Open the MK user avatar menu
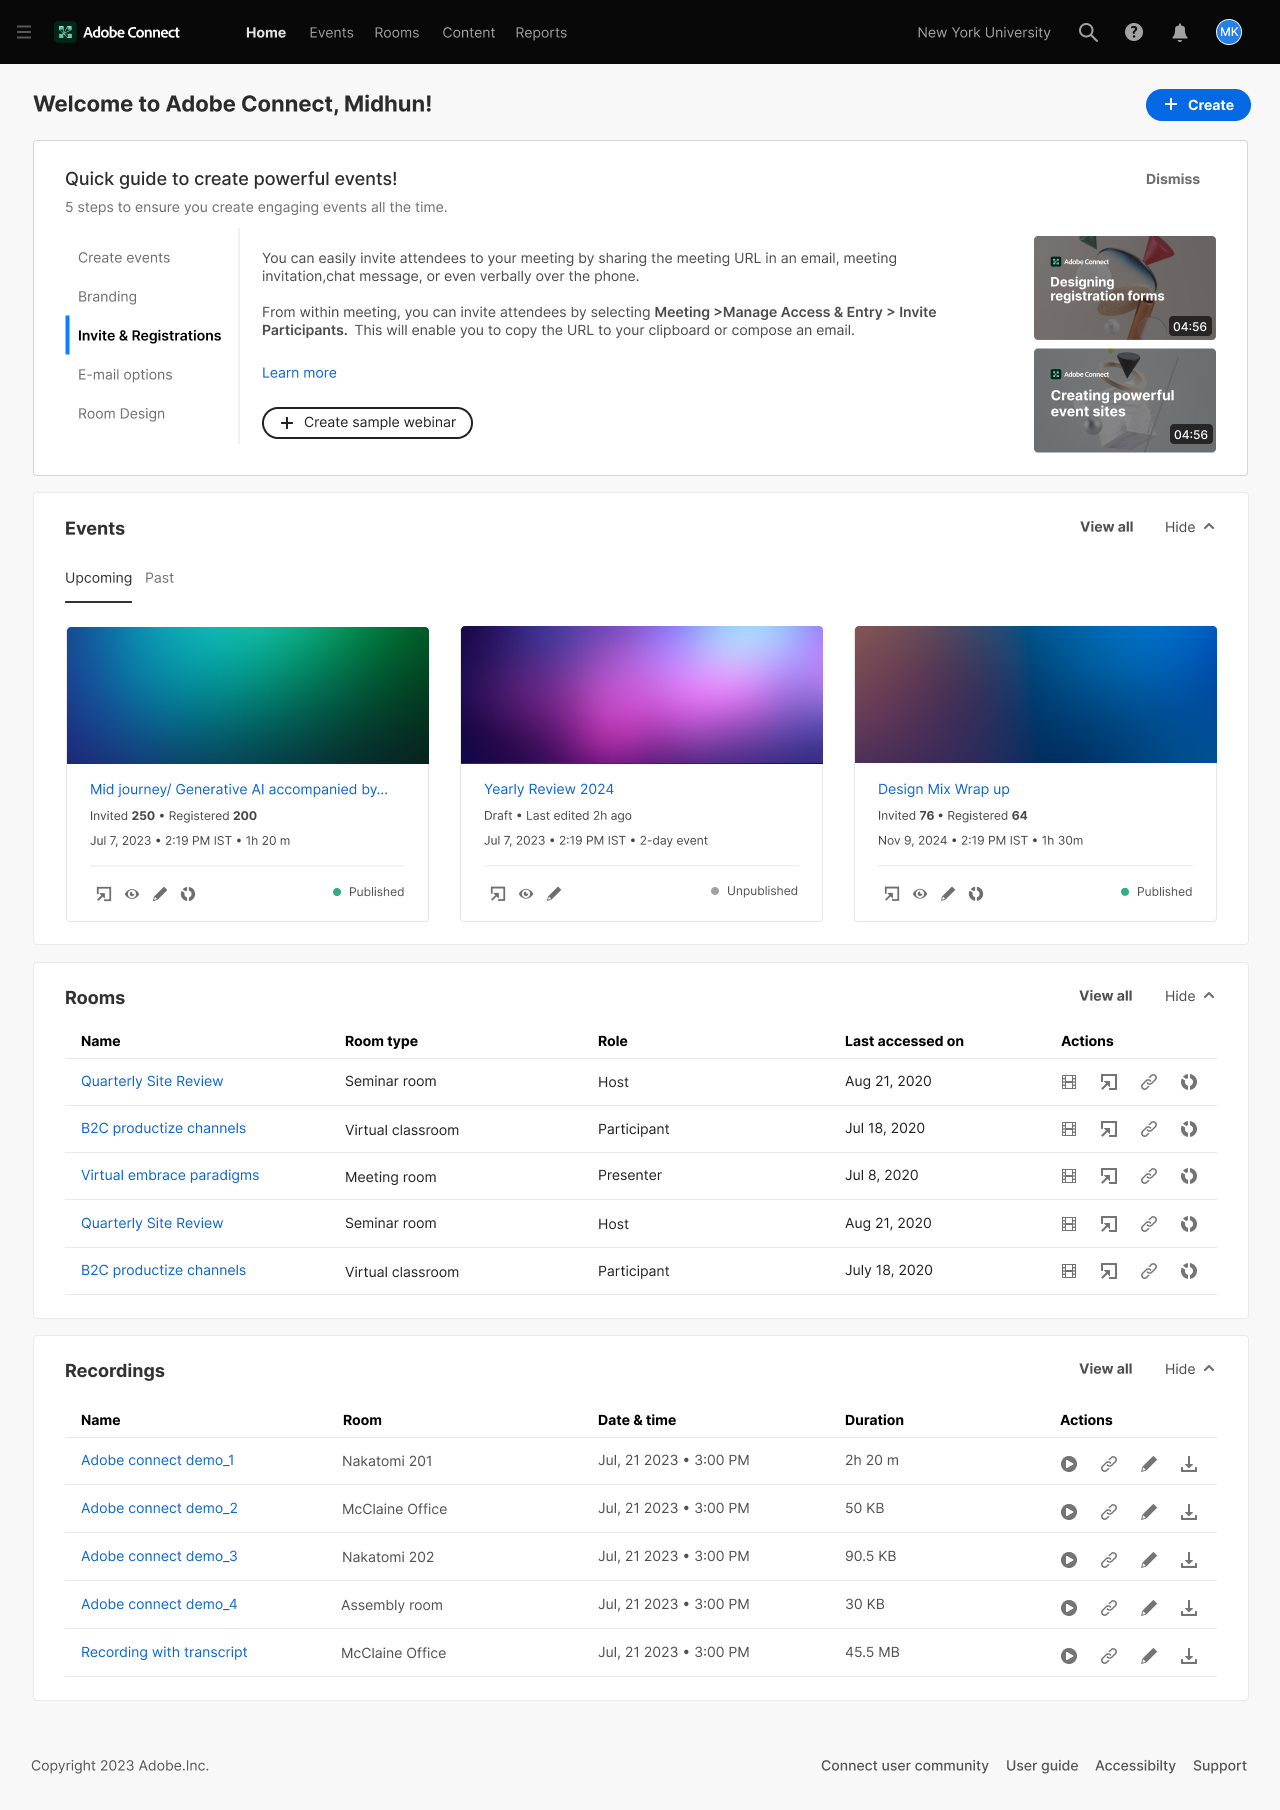 click(x=1229, y=32)
